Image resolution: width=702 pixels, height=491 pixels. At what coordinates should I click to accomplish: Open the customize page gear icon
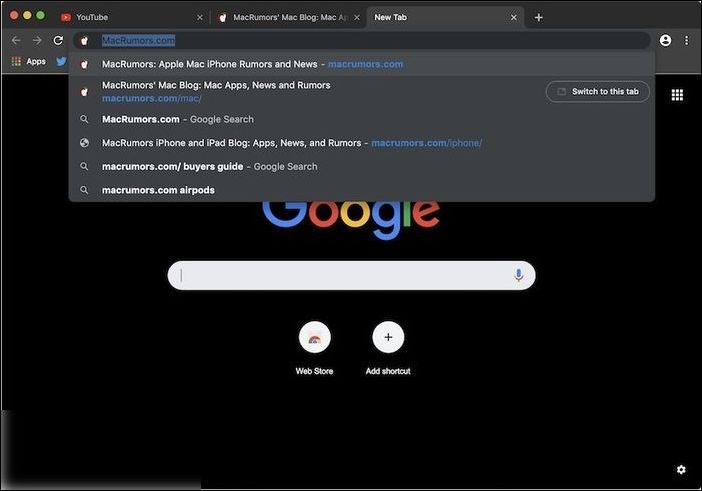coord(681,470)
